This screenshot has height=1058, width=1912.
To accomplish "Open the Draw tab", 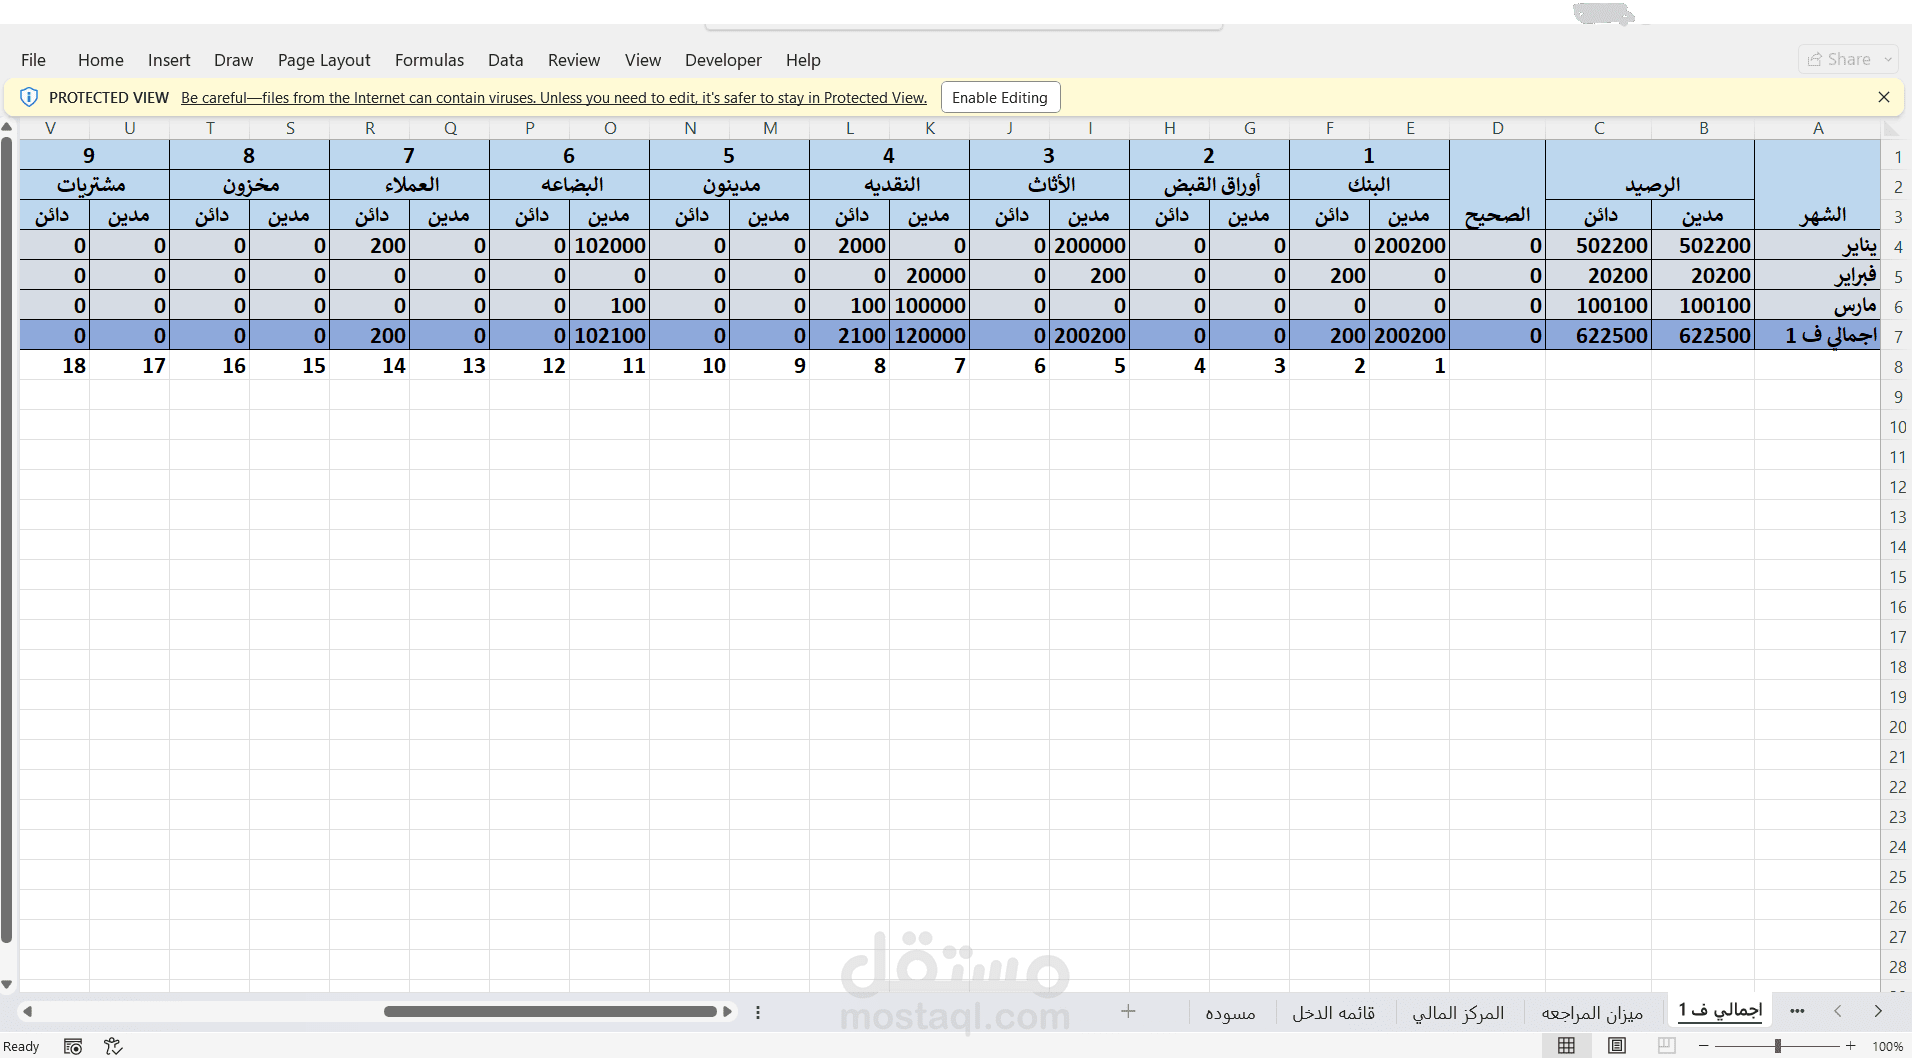I will [233, 60].
